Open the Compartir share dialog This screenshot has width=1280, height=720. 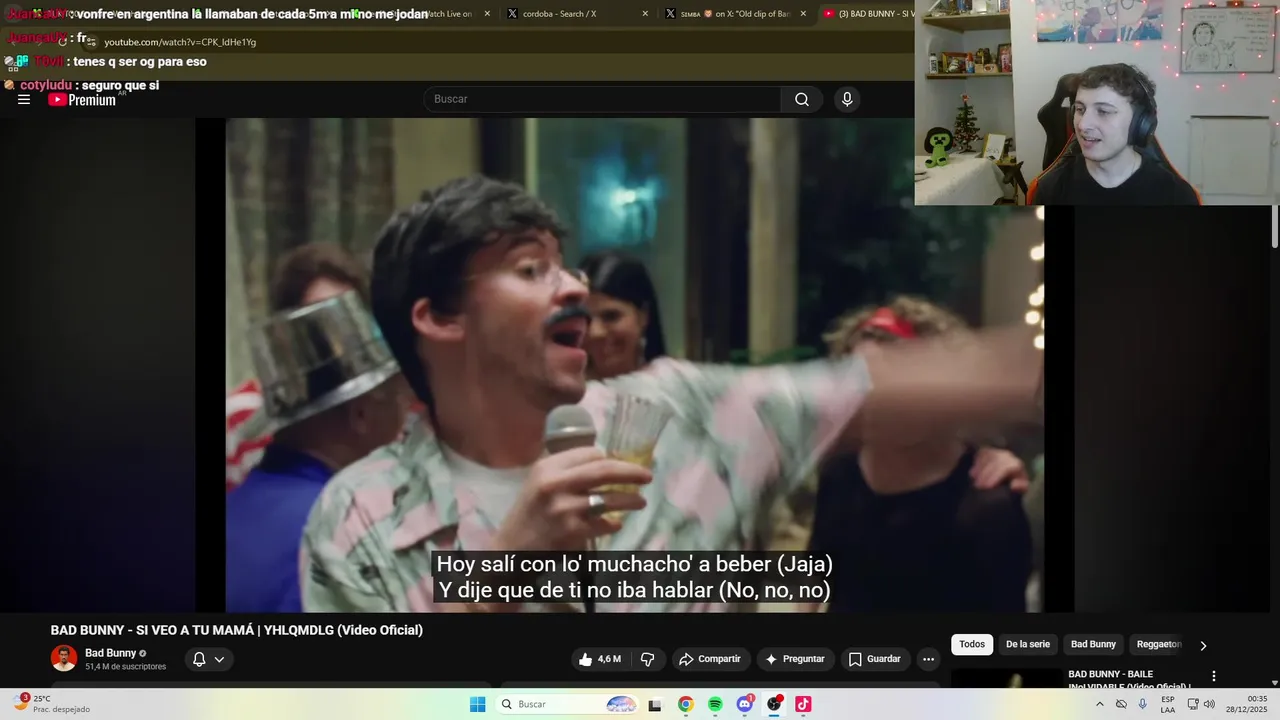click(709, 659)
